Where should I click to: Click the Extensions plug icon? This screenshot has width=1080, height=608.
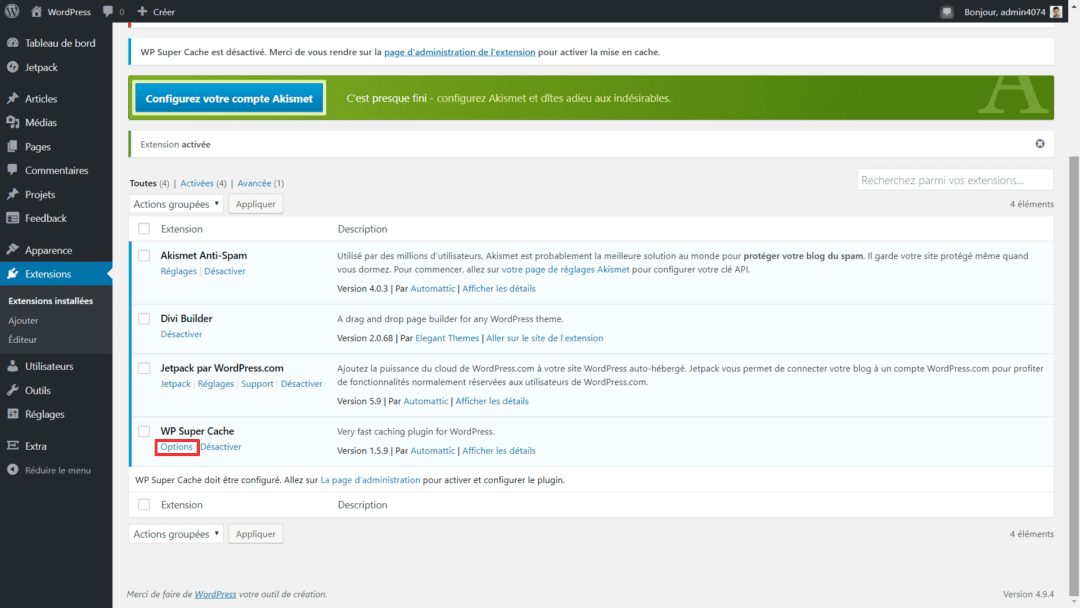pos(12,273)
